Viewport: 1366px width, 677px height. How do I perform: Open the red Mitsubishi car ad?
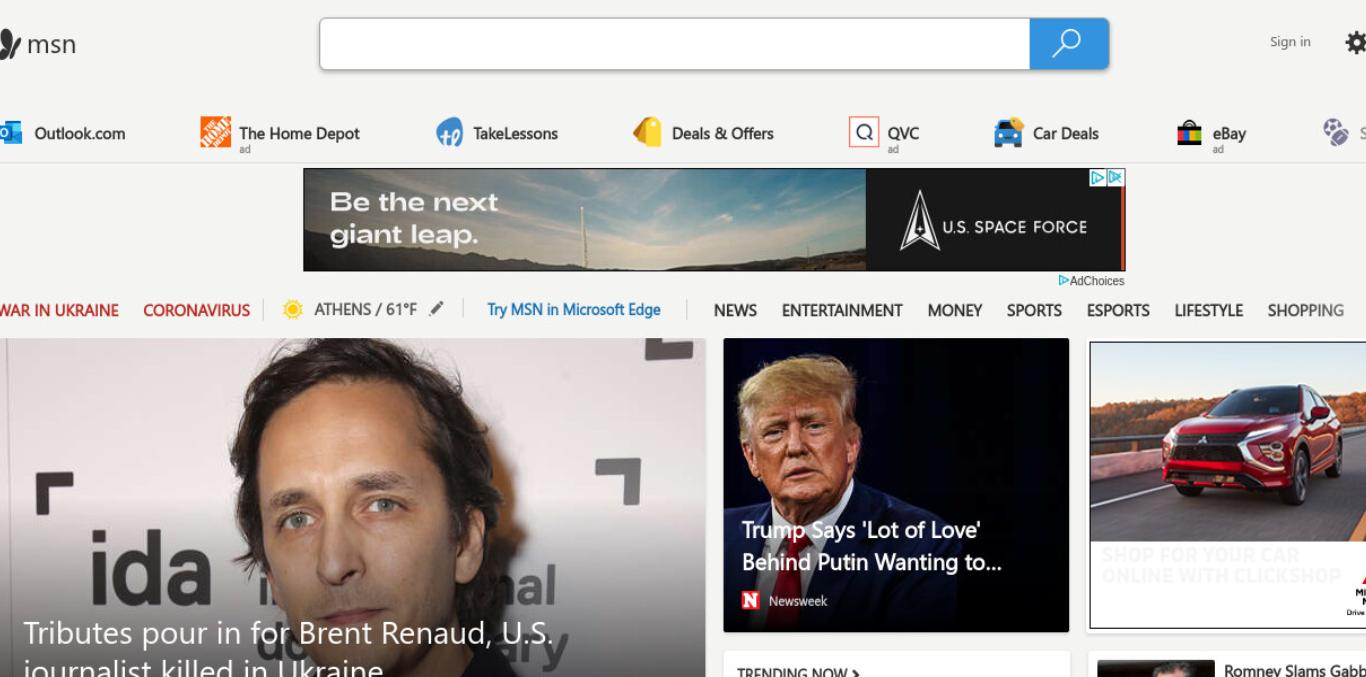(x=1228, y=485)
